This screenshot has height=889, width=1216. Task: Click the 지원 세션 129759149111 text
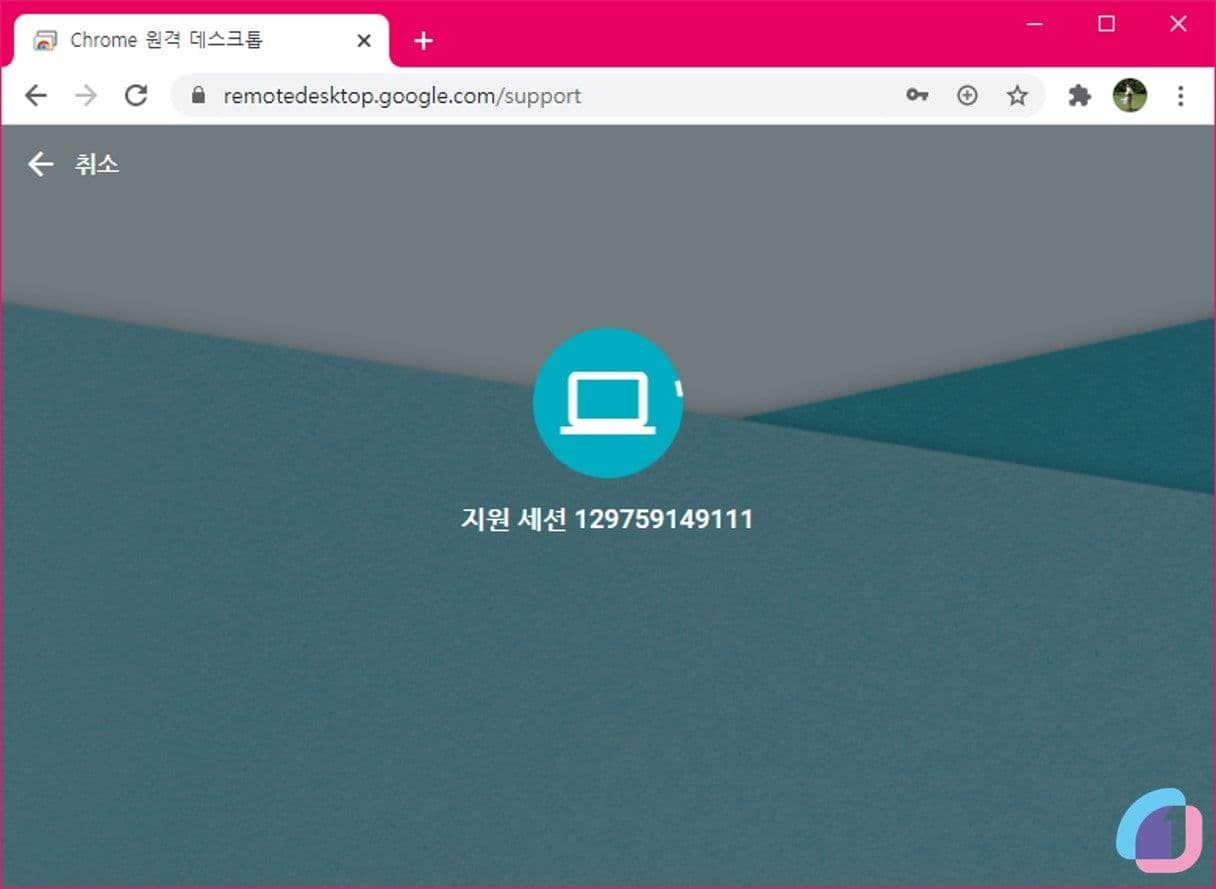[607, 519]
